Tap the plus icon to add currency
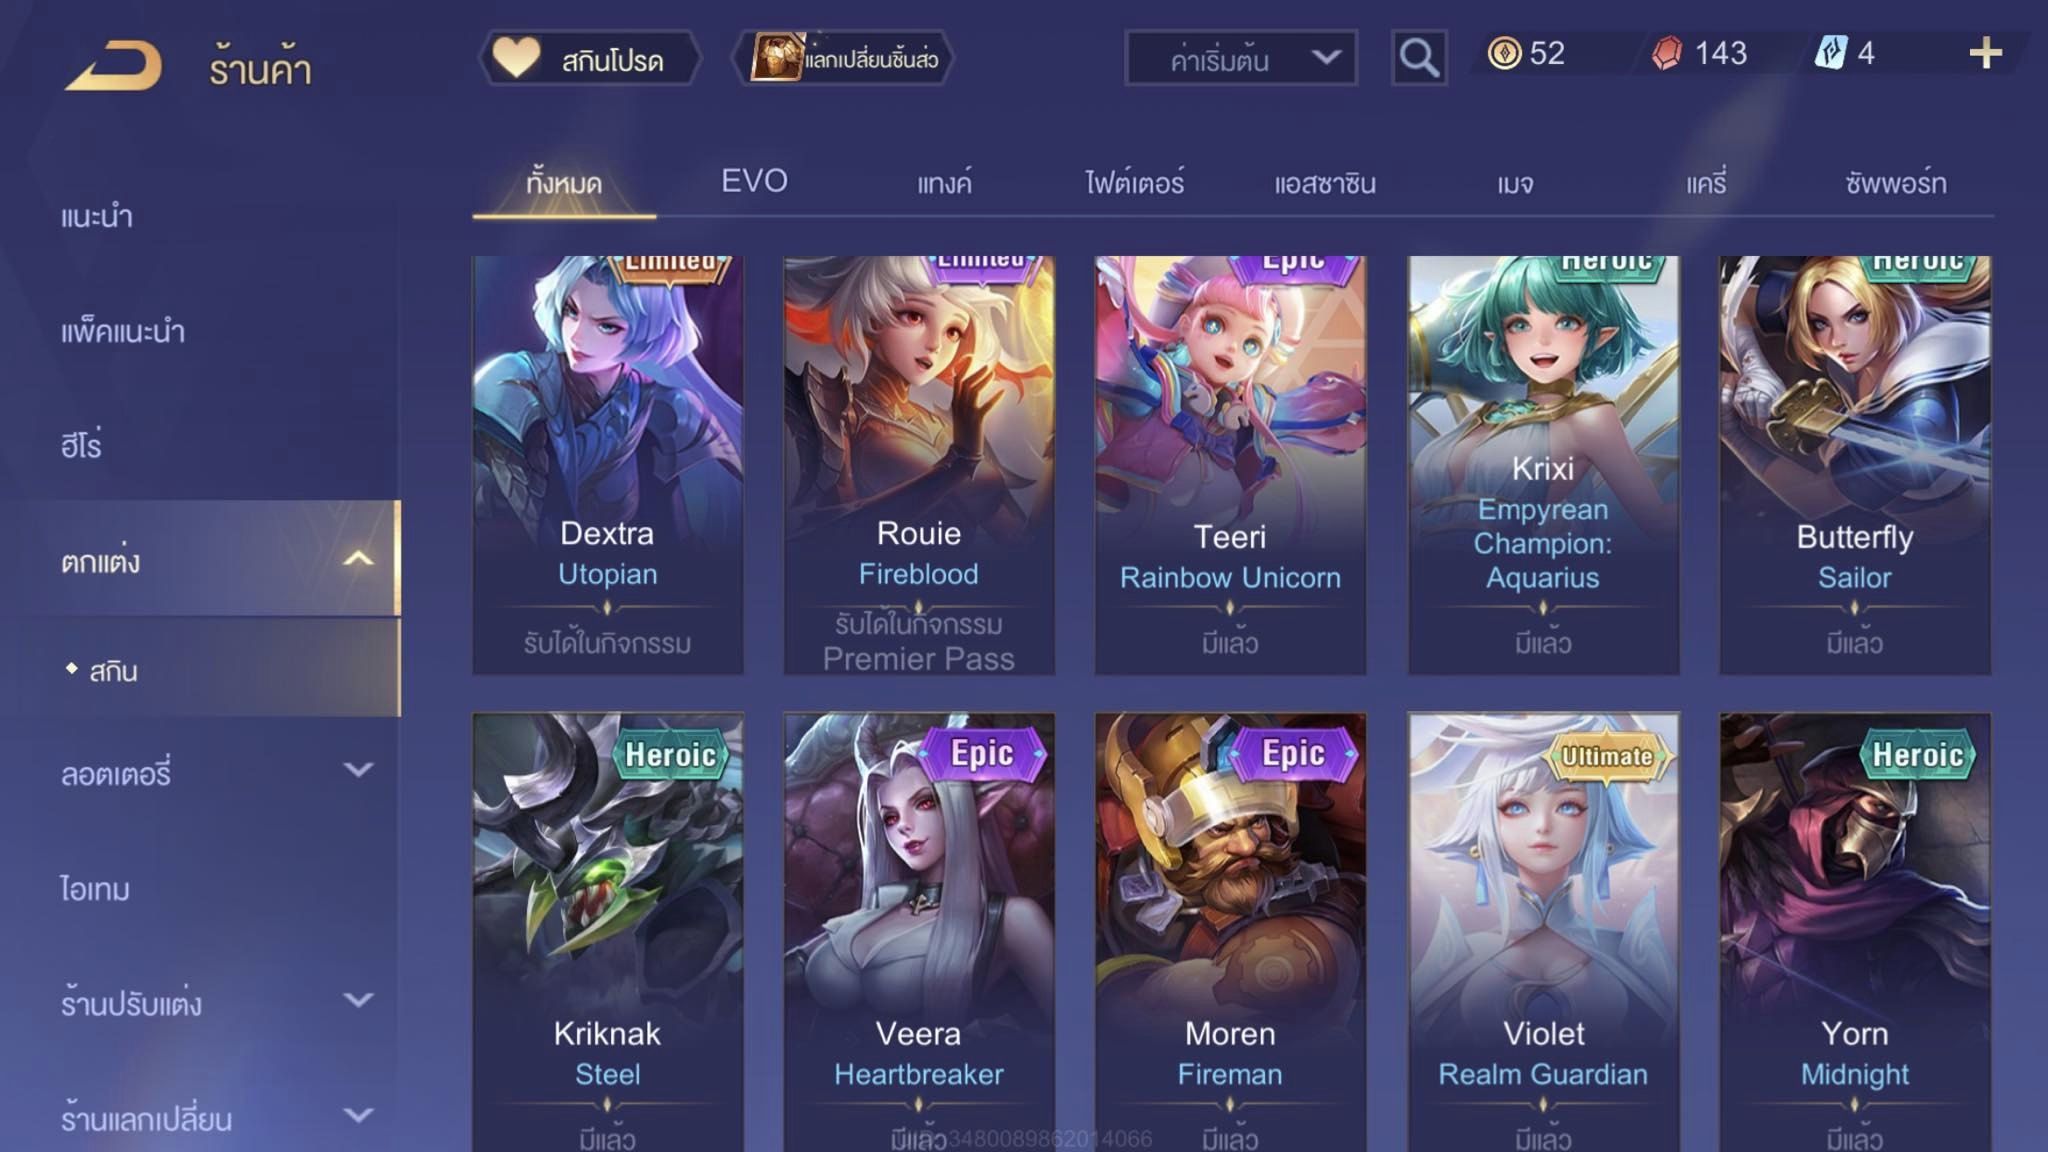This screenshot has width=2048, height=1152. point(1985,53)
